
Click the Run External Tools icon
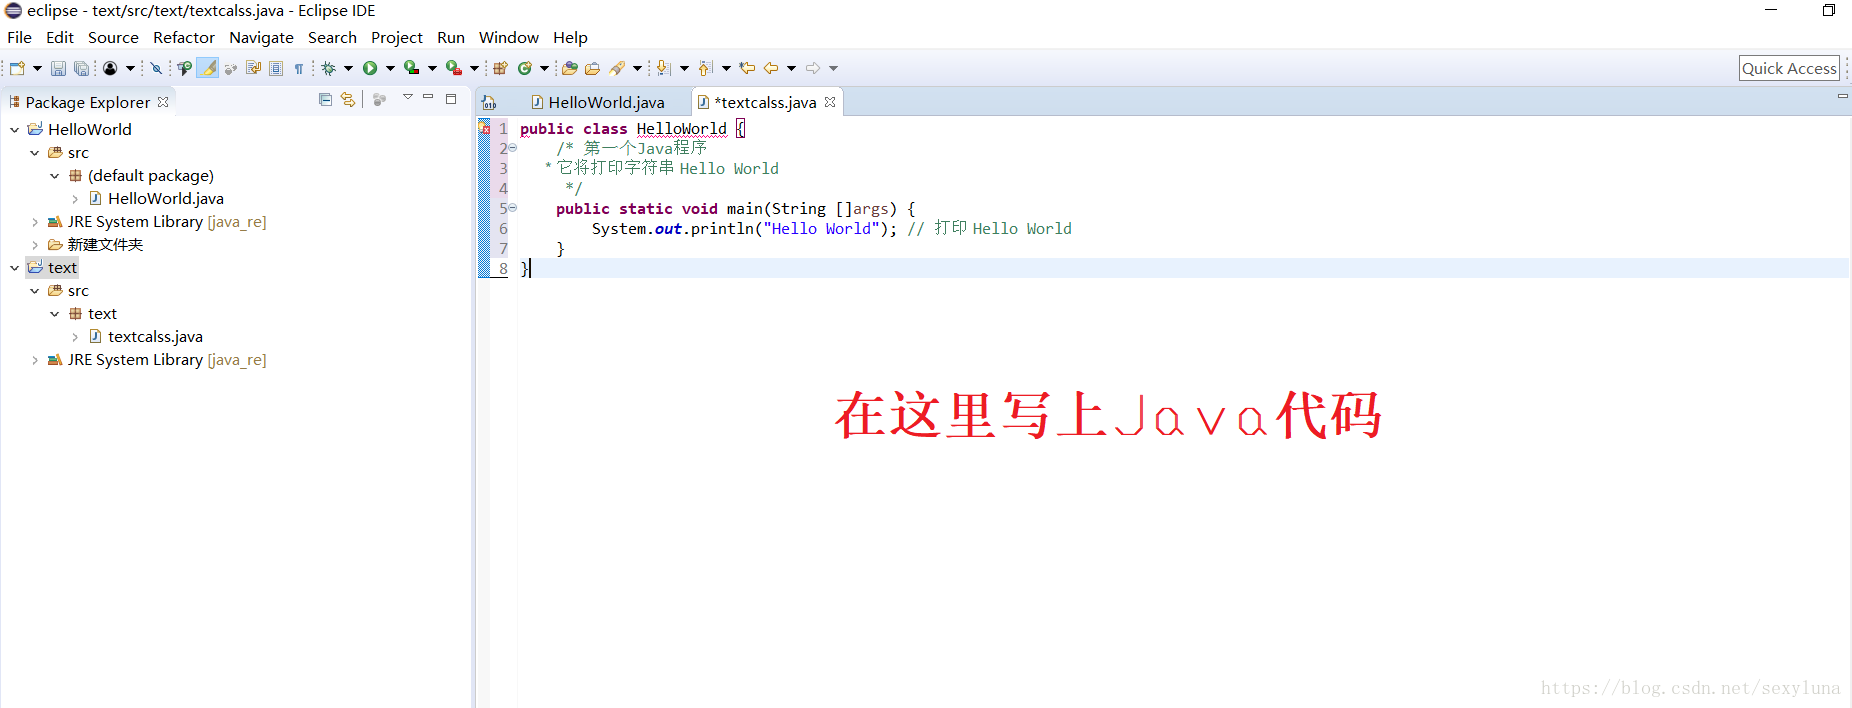453,68
